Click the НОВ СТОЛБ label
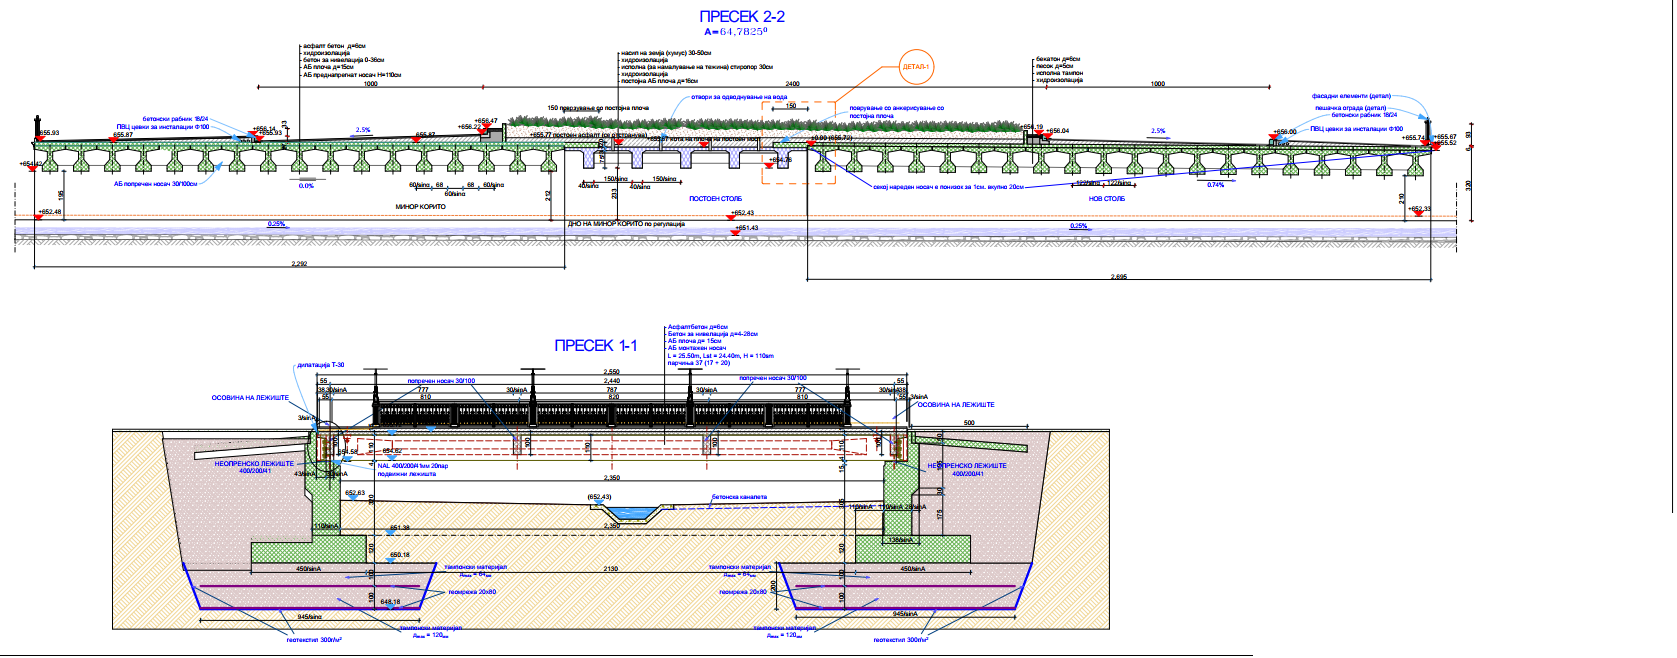This screenshot has width=1677, height=658. click(1106, 199)
